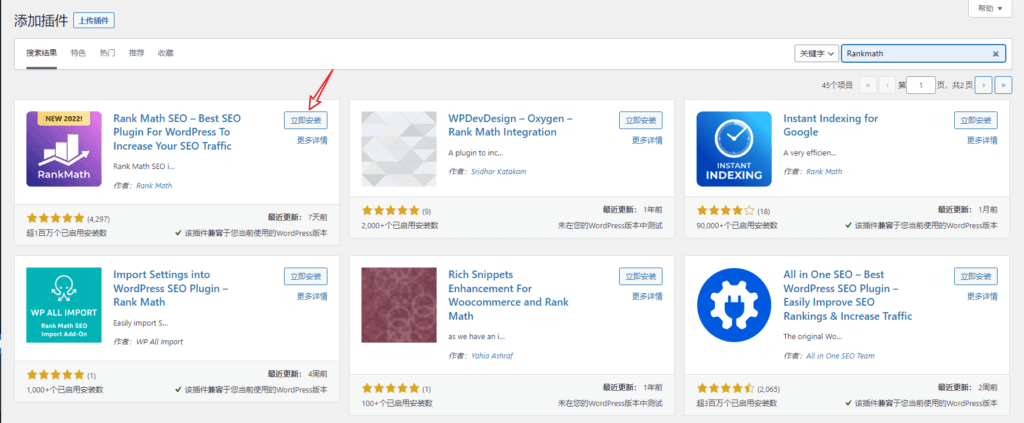Install Rich Snippets Enhancement plugin
This screenshot has height=423, width=1024.
(x=641, y=276)
